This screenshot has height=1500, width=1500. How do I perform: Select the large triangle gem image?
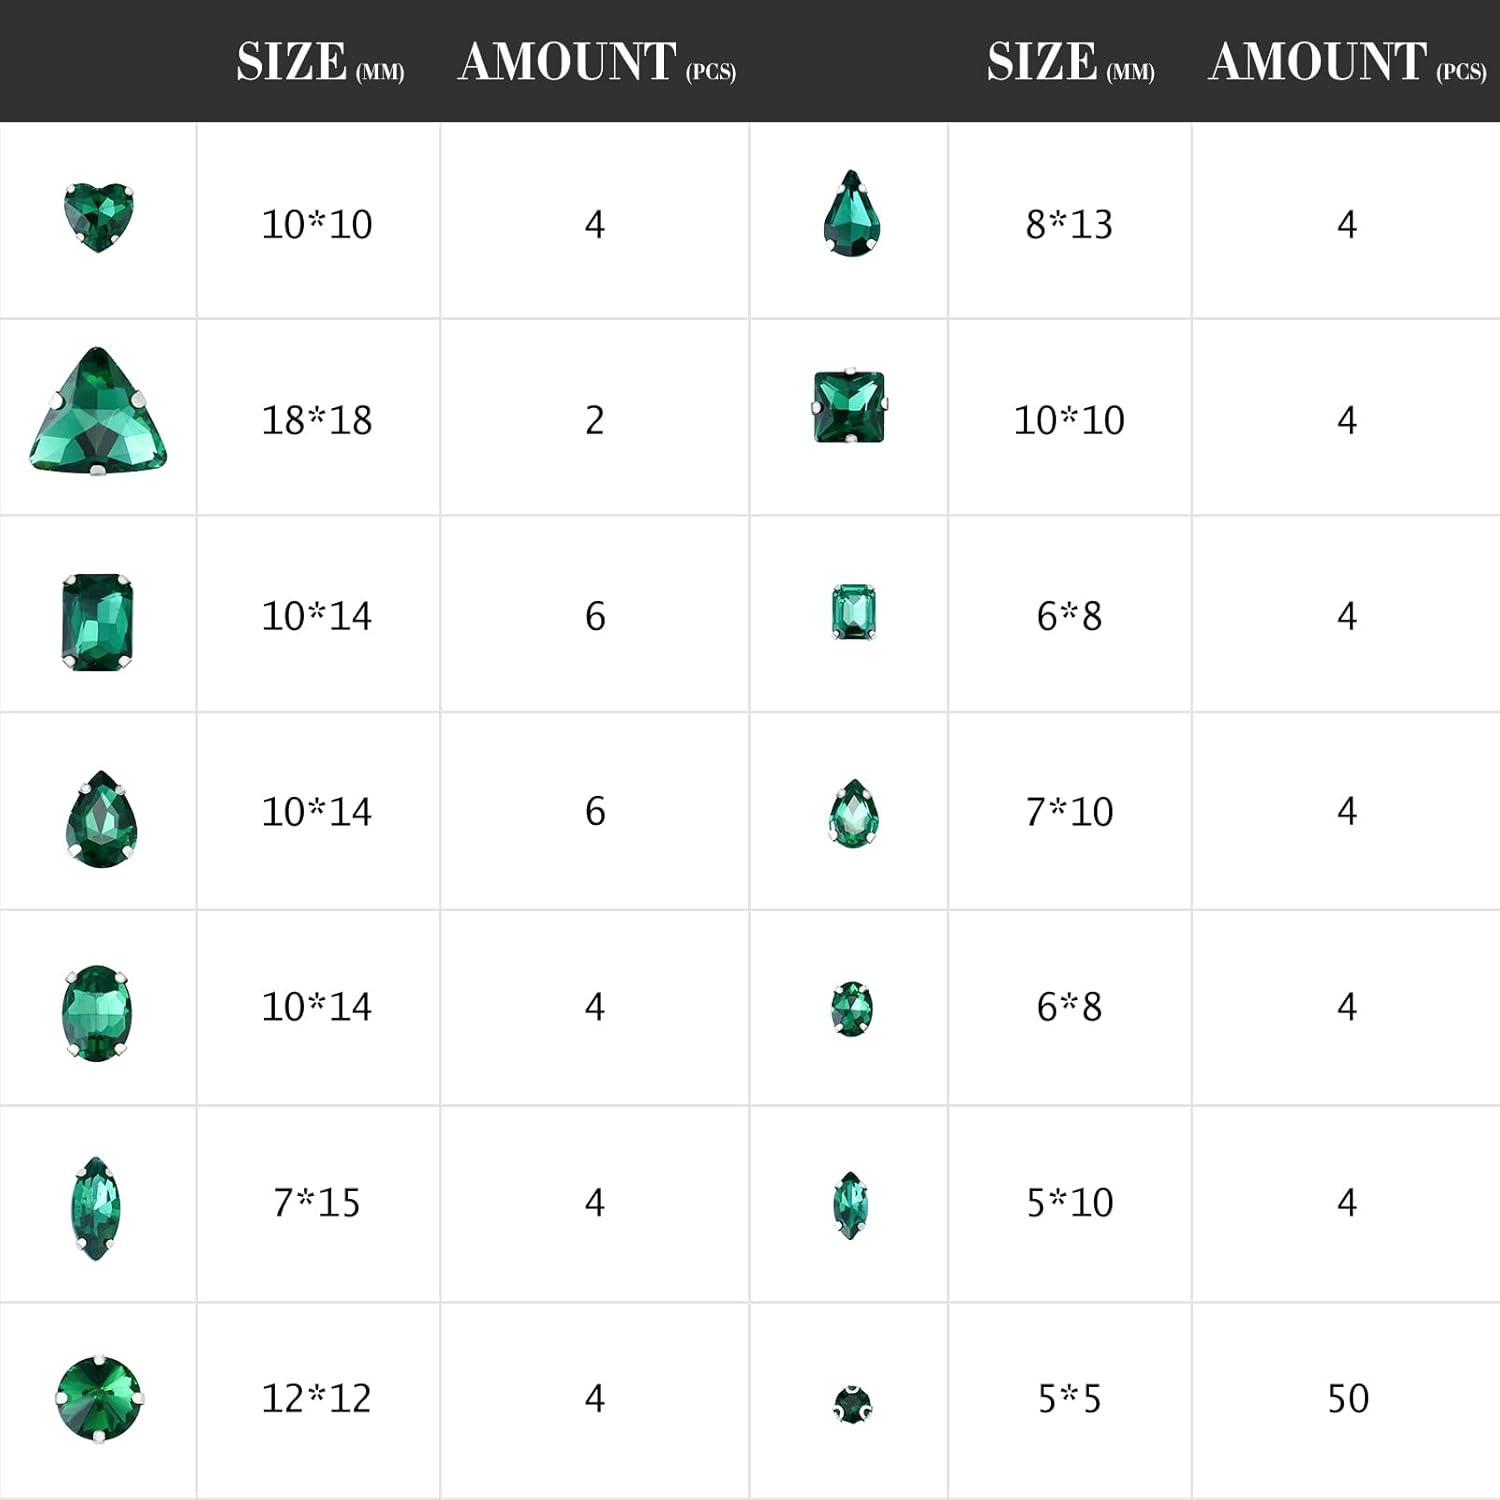coord(98,411)
